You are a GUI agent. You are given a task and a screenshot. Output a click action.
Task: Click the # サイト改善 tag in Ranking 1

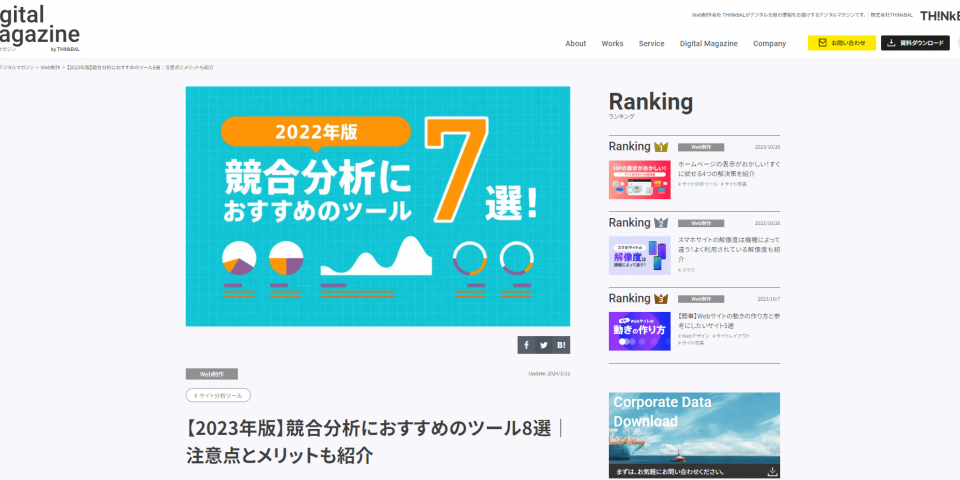point(733,184)
